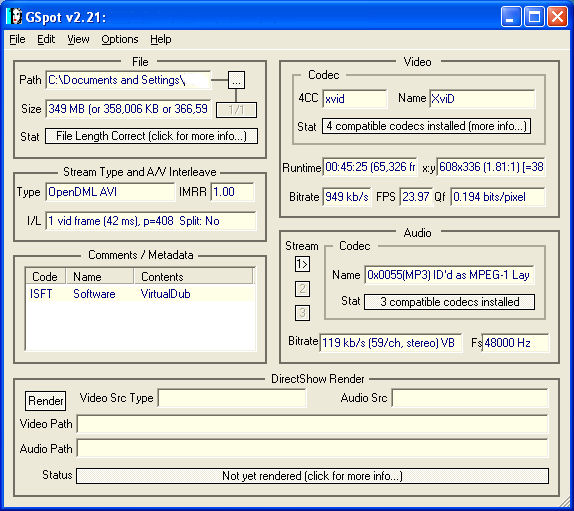574x511 pixels.
Task: Click 'File Length Correct' status button
Action: coord(151,136)
